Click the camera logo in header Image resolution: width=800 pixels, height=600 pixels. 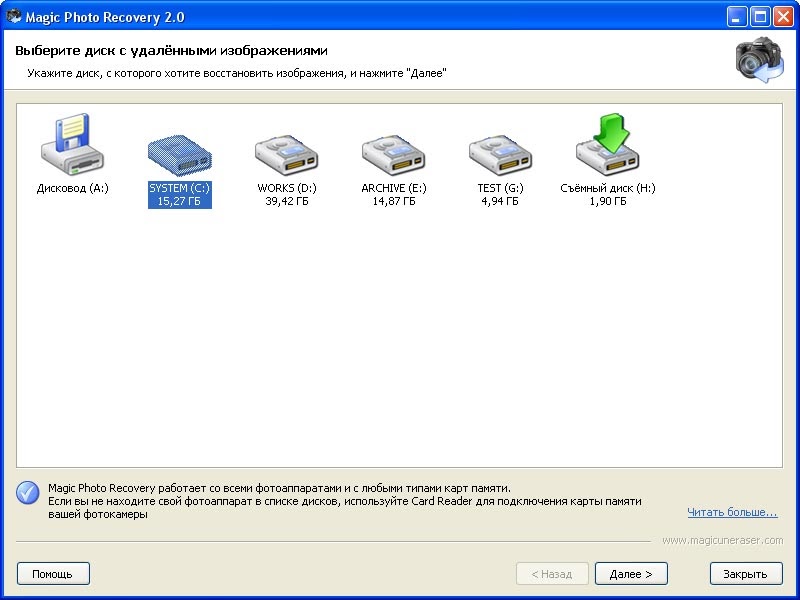(x=760, y=60)
